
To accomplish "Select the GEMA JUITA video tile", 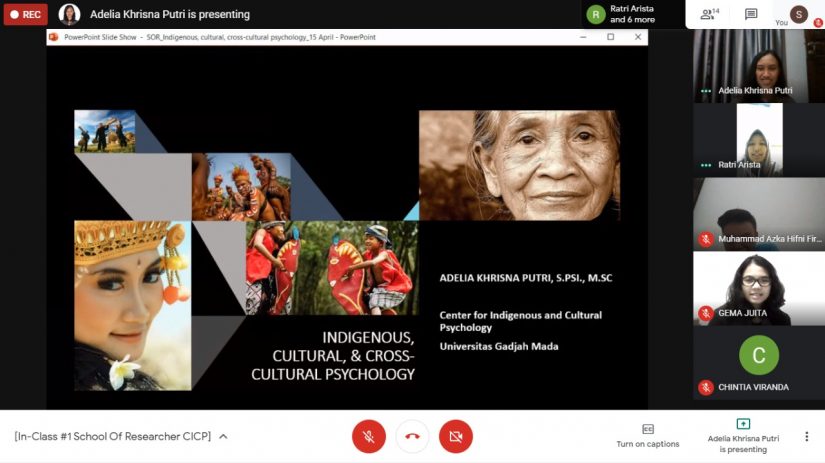I will point(758,287).
